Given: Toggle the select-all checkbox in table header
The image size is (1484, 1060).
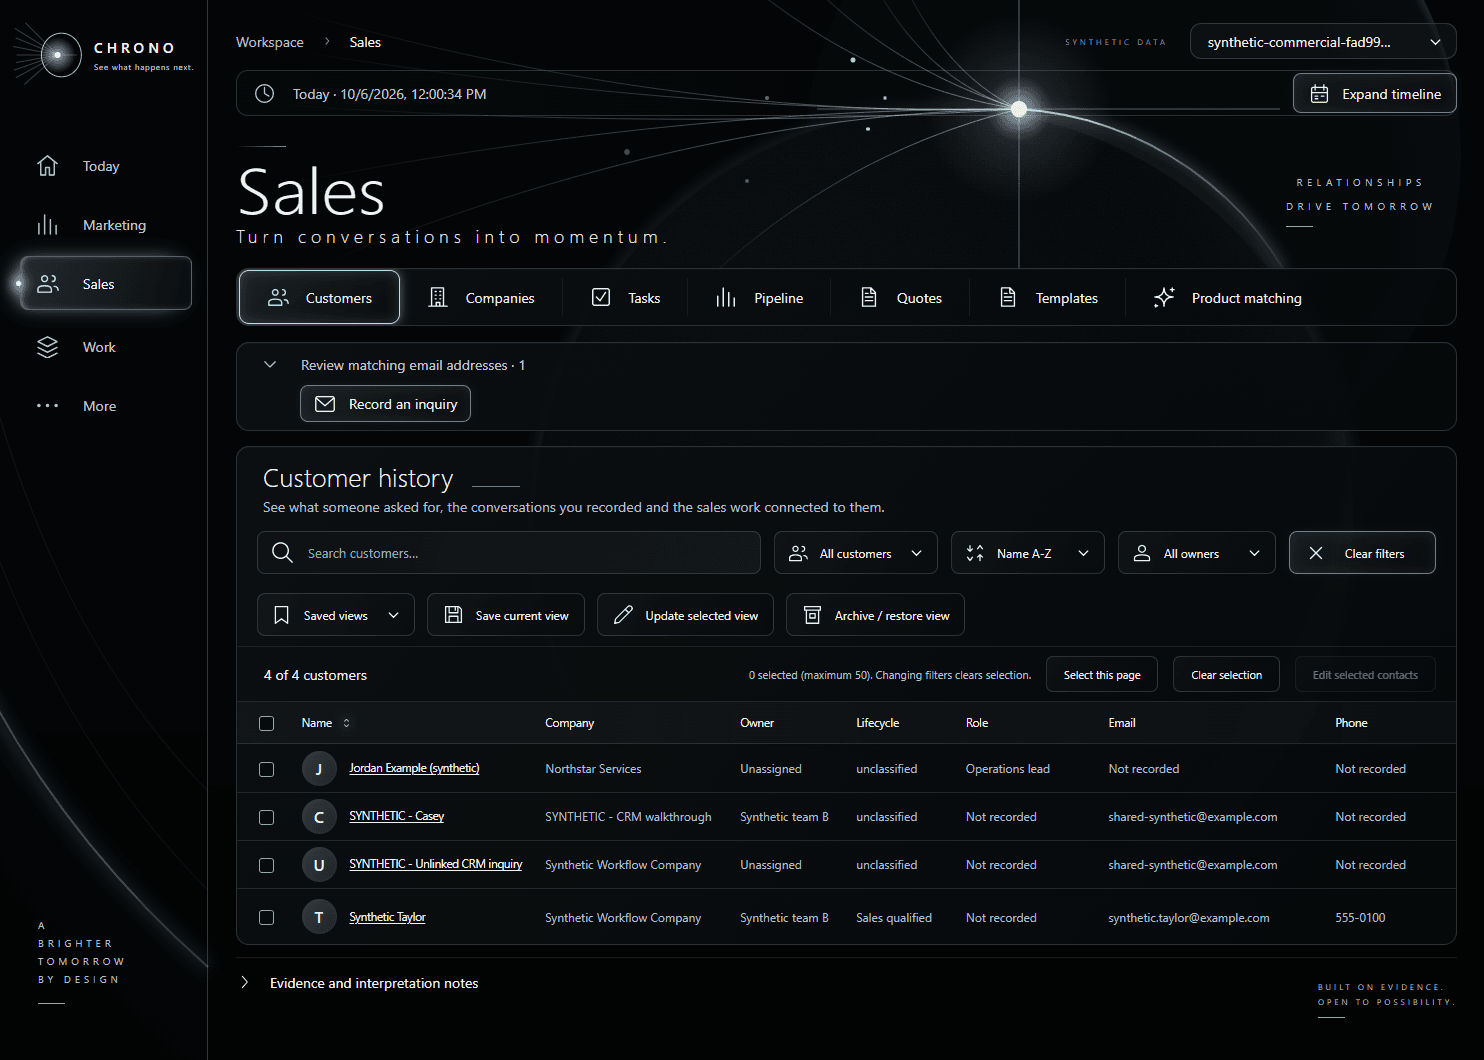Looking at the screenshot, I should (x=266, y=723).
